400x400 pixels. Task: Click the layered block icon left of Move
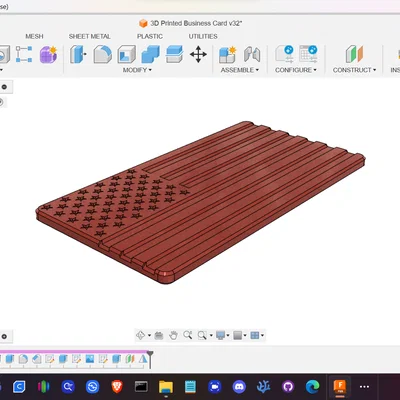(x=174, y=55)
